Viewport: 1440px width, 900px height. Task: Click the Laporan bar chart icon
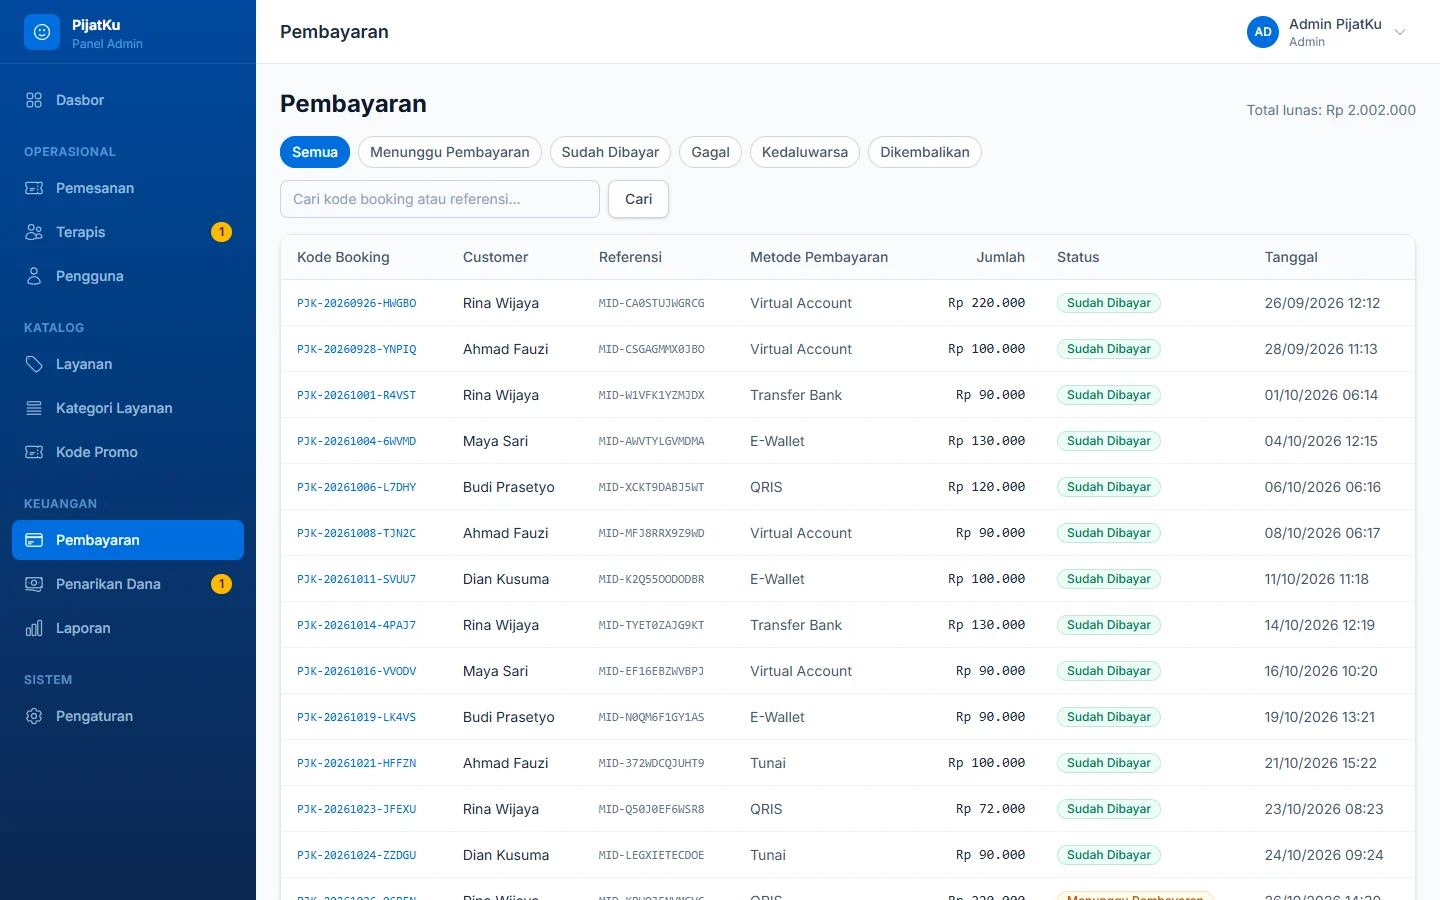click(34, 628)
